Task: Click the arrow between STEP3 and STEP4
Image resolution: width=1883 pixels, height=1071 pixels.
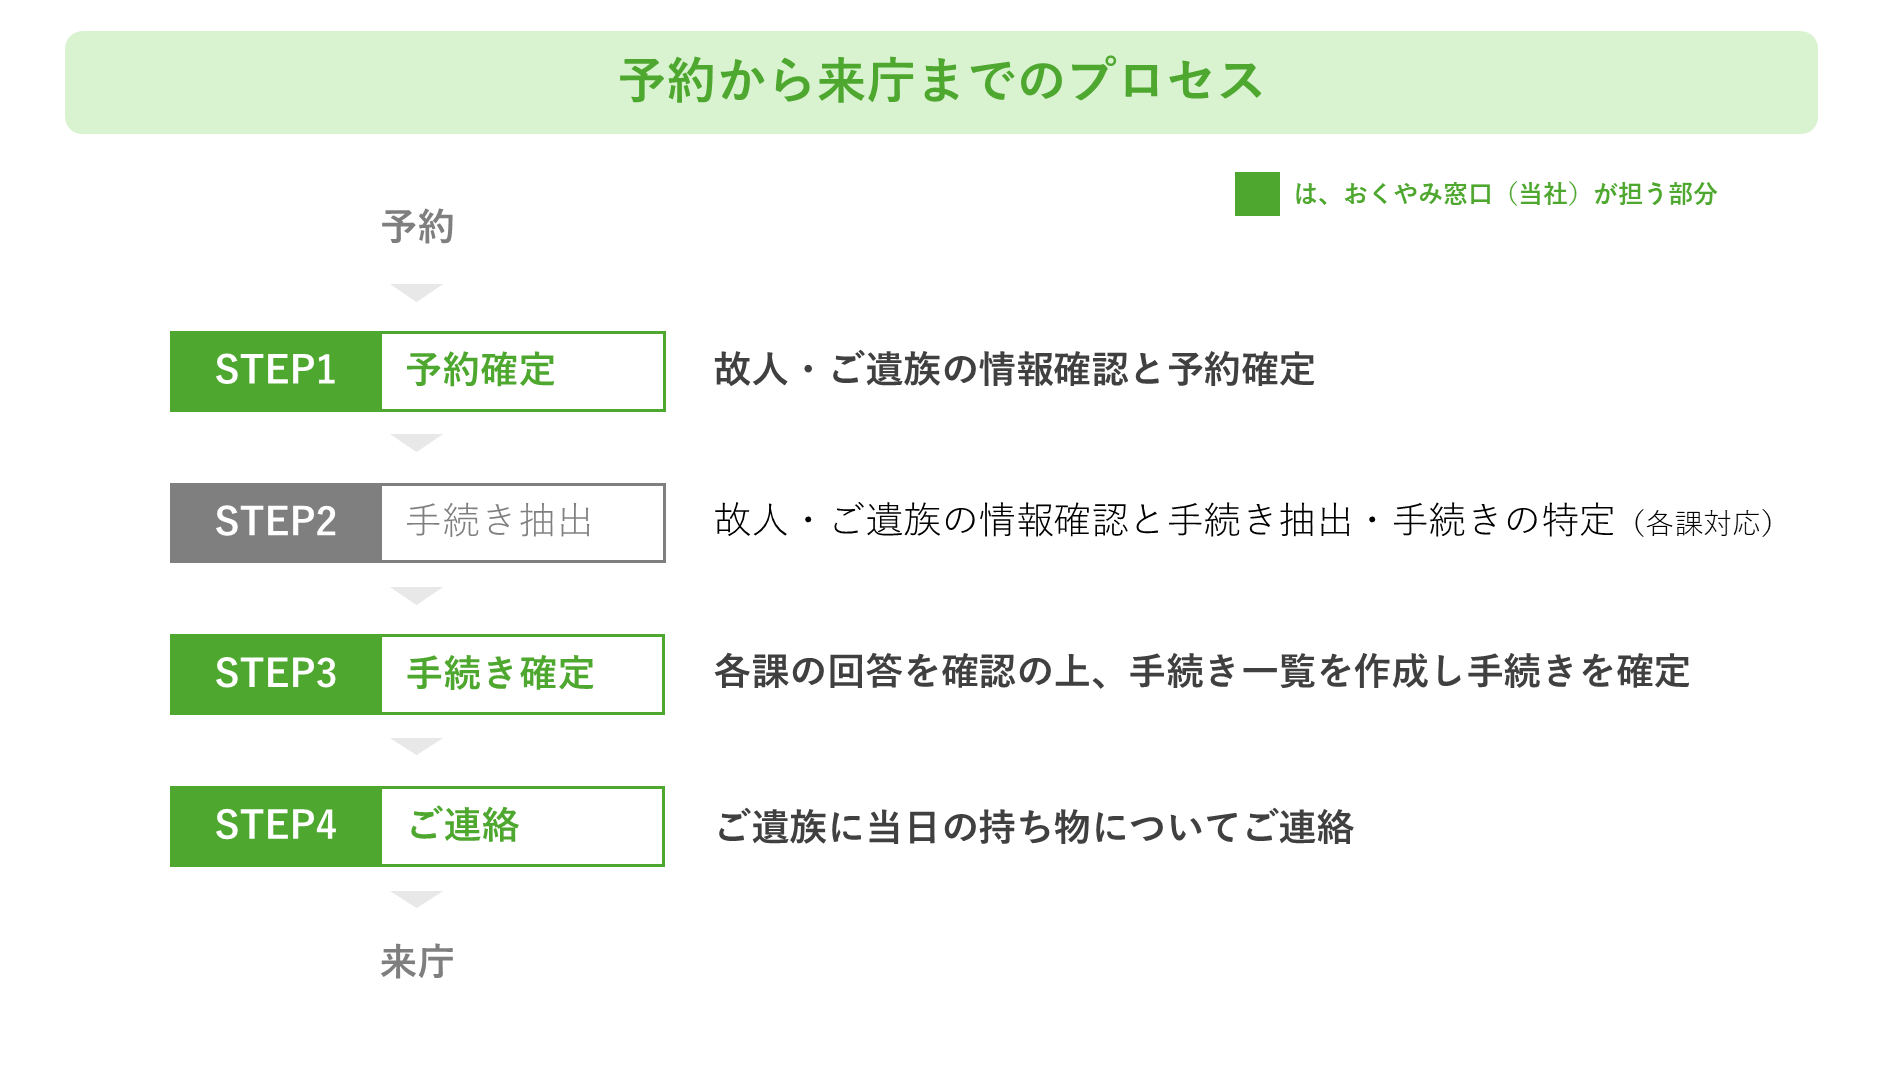Action: [x=416, y=746]
